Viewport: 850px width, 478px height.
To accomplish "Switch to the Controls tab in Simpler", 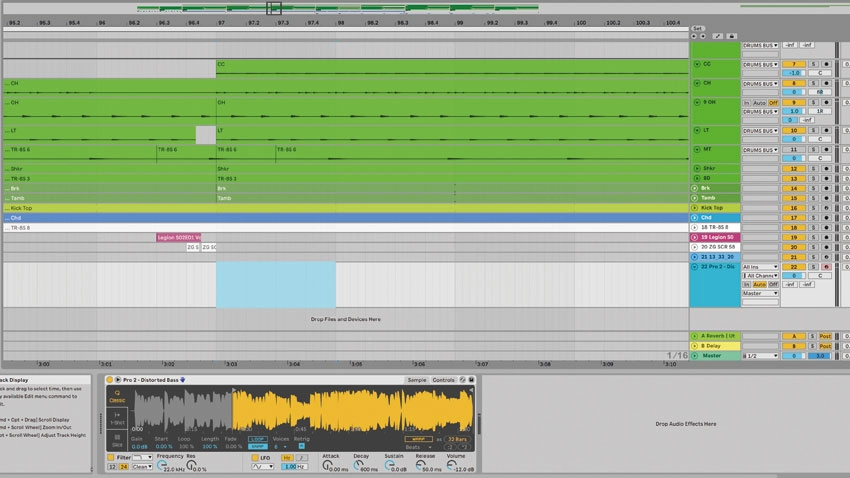I will (443, 380).
